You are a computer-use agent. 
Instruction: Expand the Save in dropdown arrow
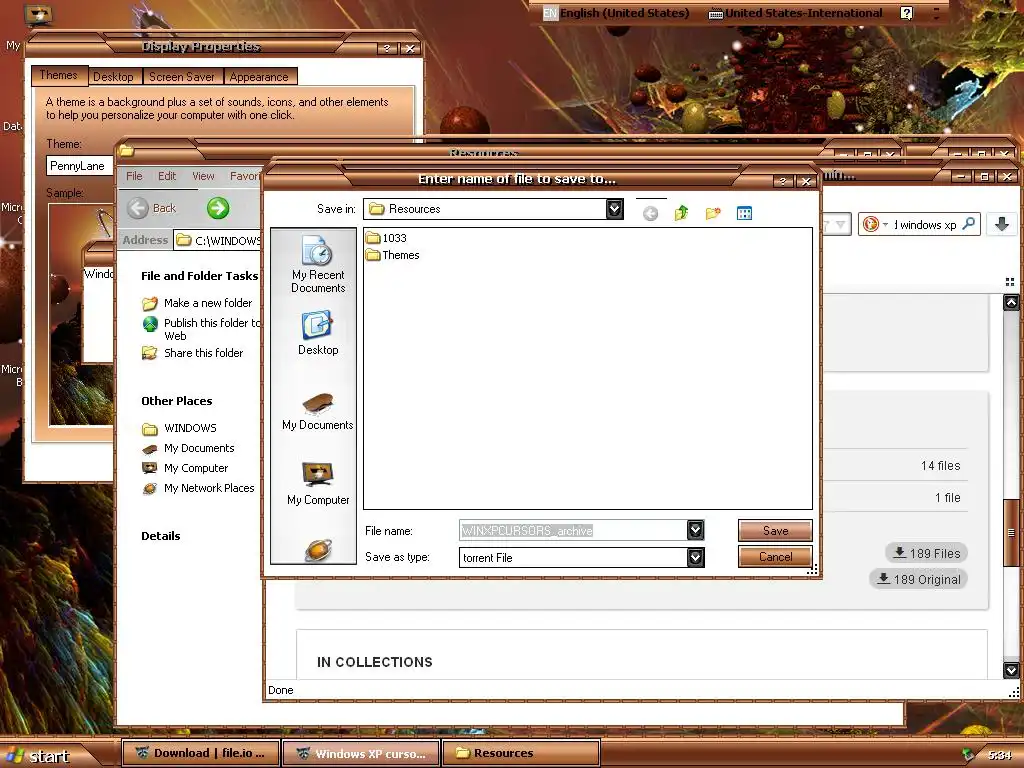(615, 209)
